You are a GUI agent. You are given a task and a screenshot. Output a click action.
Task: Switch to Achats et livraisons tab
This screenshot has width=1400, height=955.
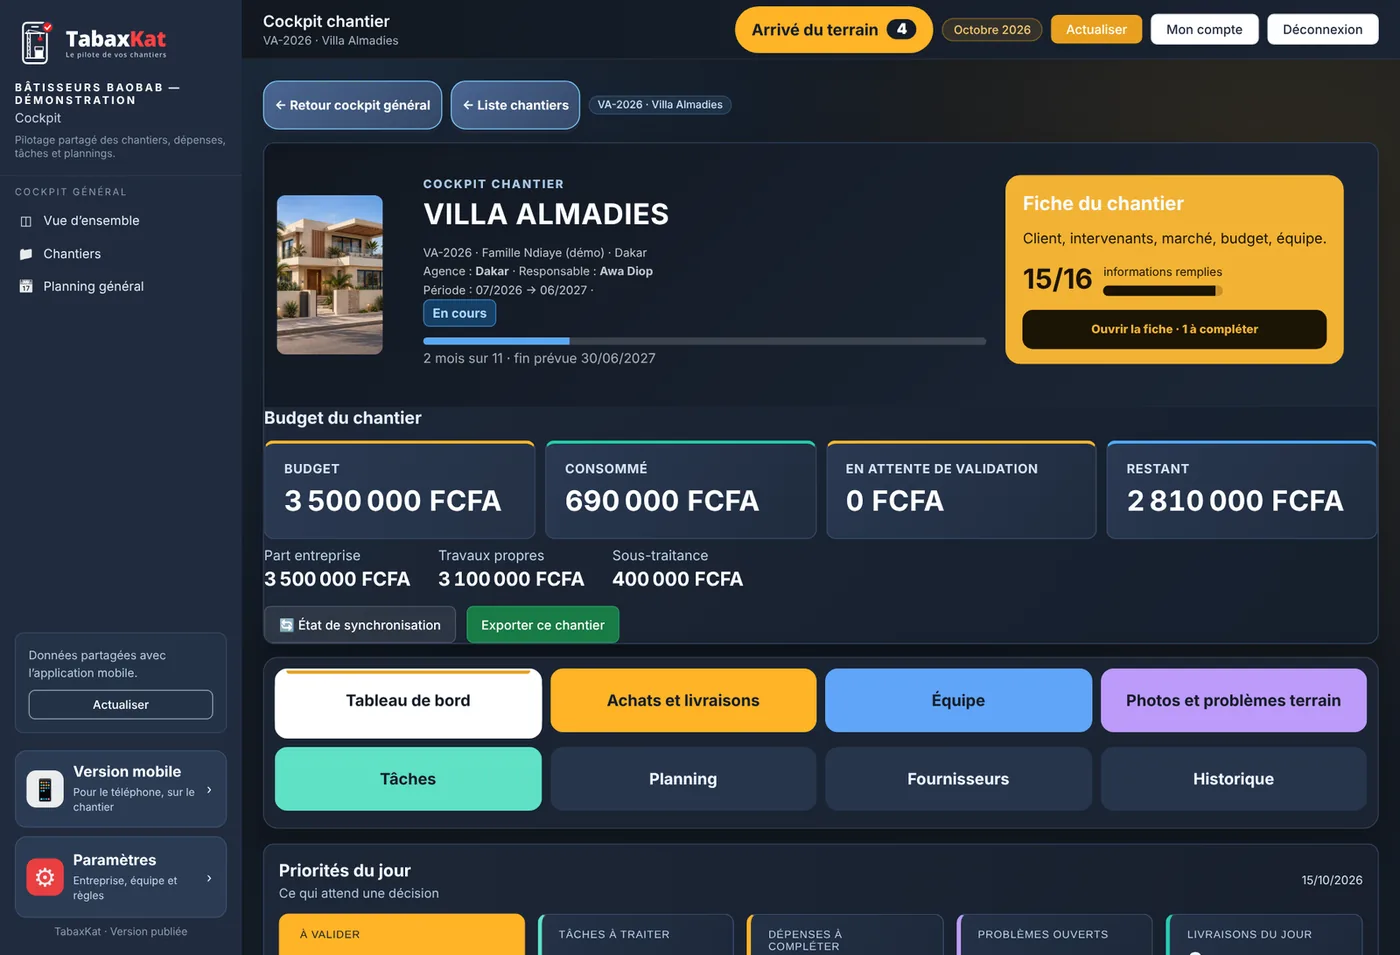pyautogui.click(x=683, y=701)
